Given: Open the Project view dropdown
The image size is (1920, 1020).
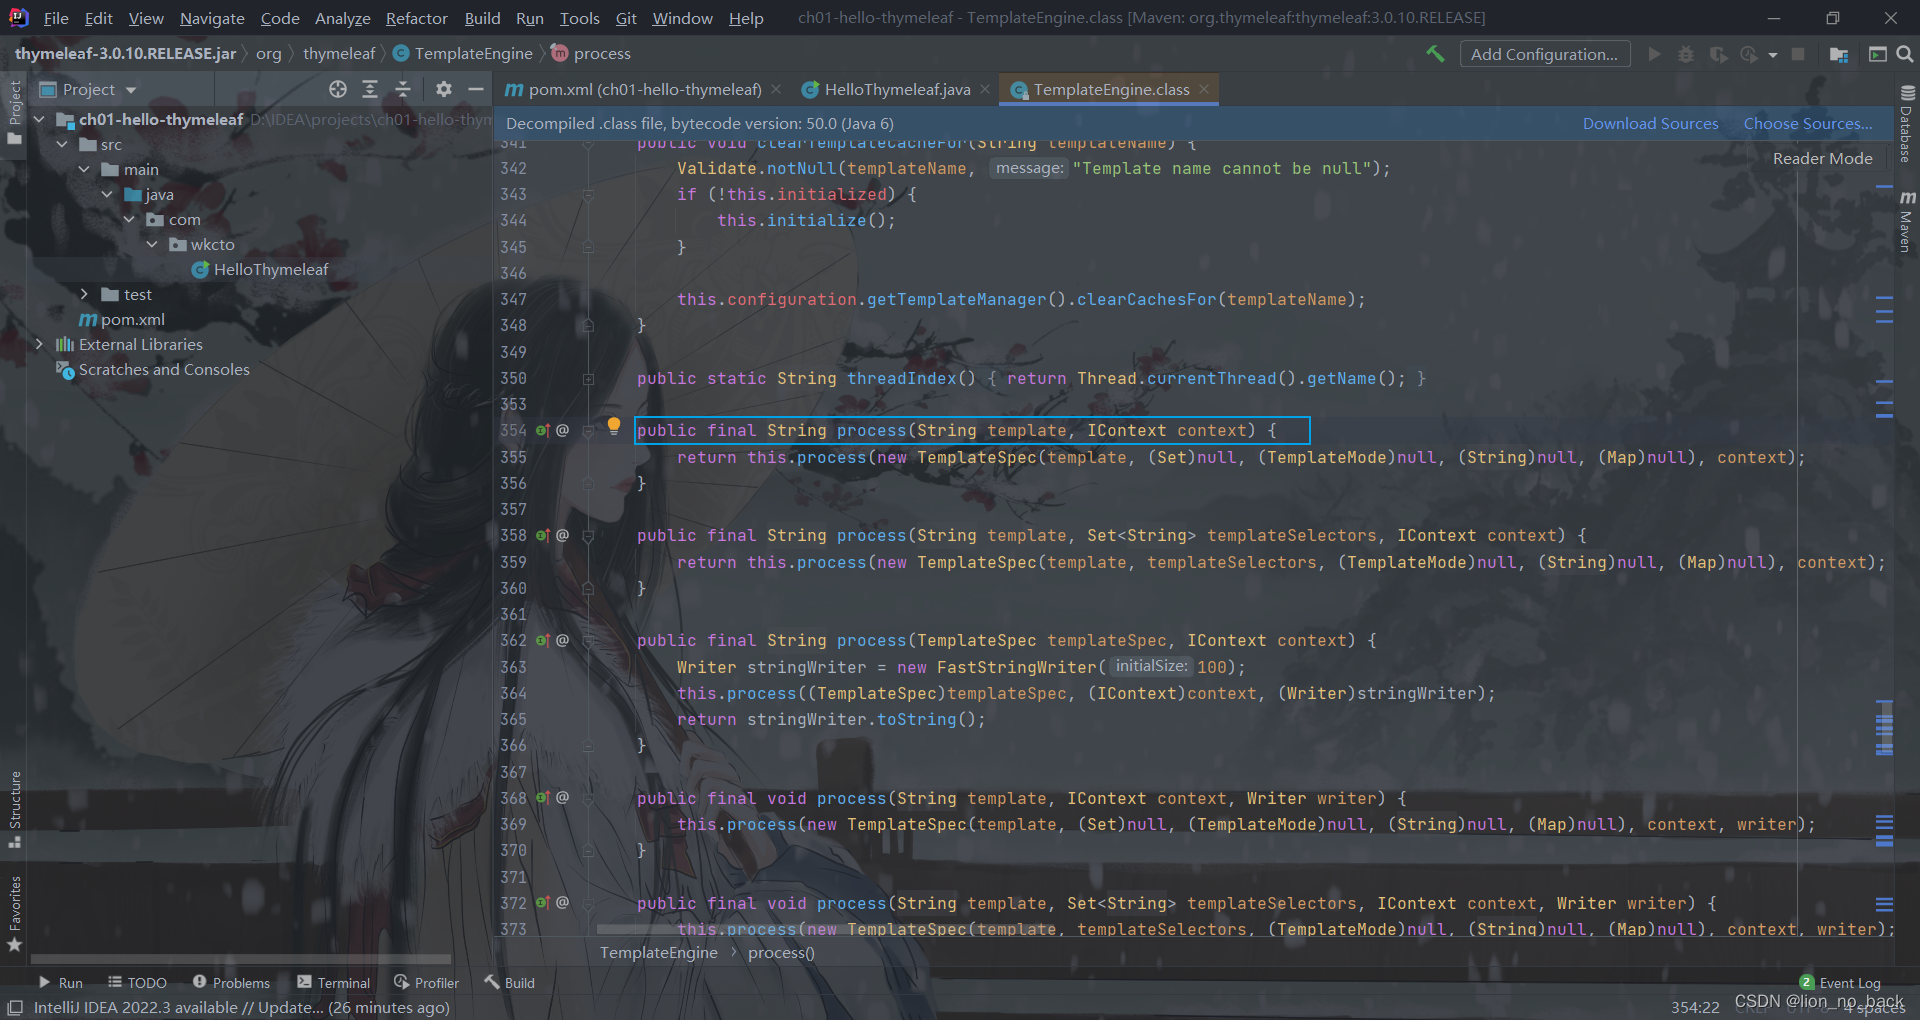Looking at the screenshot, I should [x=88, y=89].
